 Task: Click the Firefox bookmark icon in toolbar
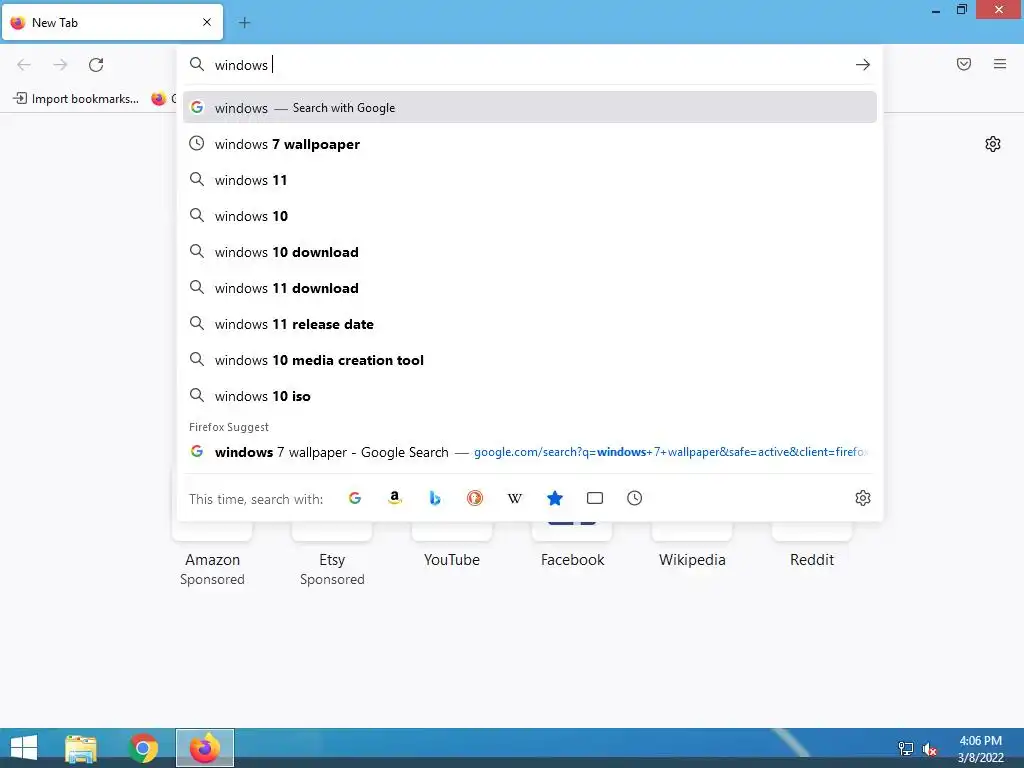(158, 99)
